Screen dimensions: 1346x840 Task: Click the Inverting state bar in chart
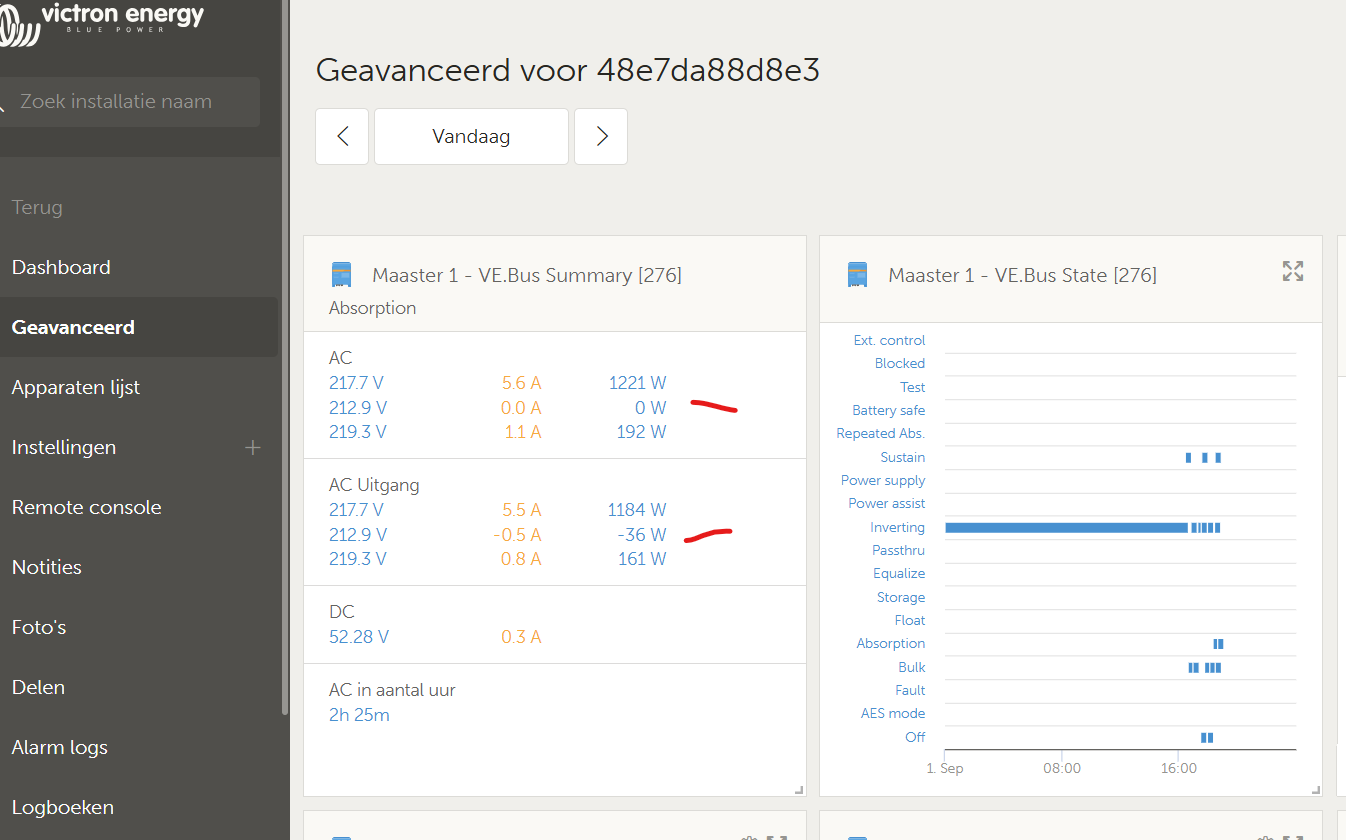(x=1065, y=527)
